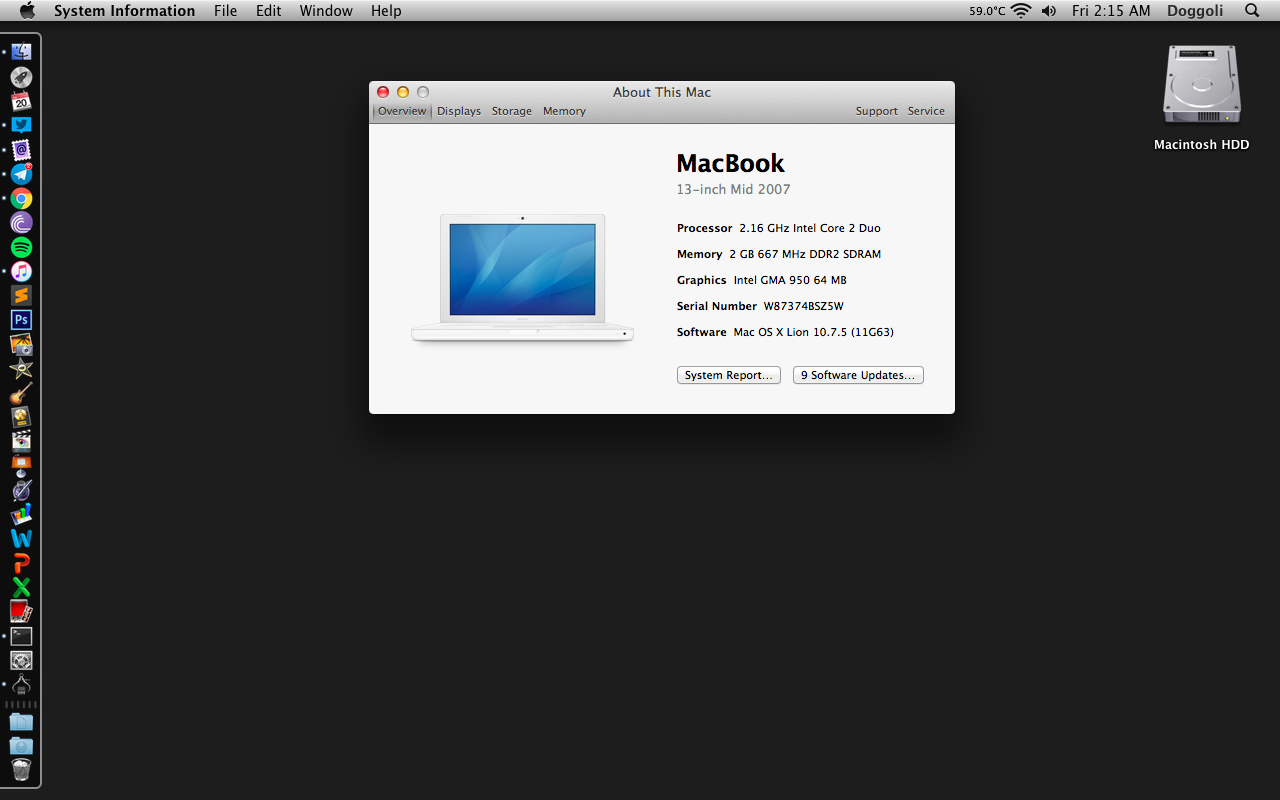The width and height of the screenshot is (1280, 800).
Task: Open Photo Booth from the dock
Action: pyautogui.click(x=21, y=612)
